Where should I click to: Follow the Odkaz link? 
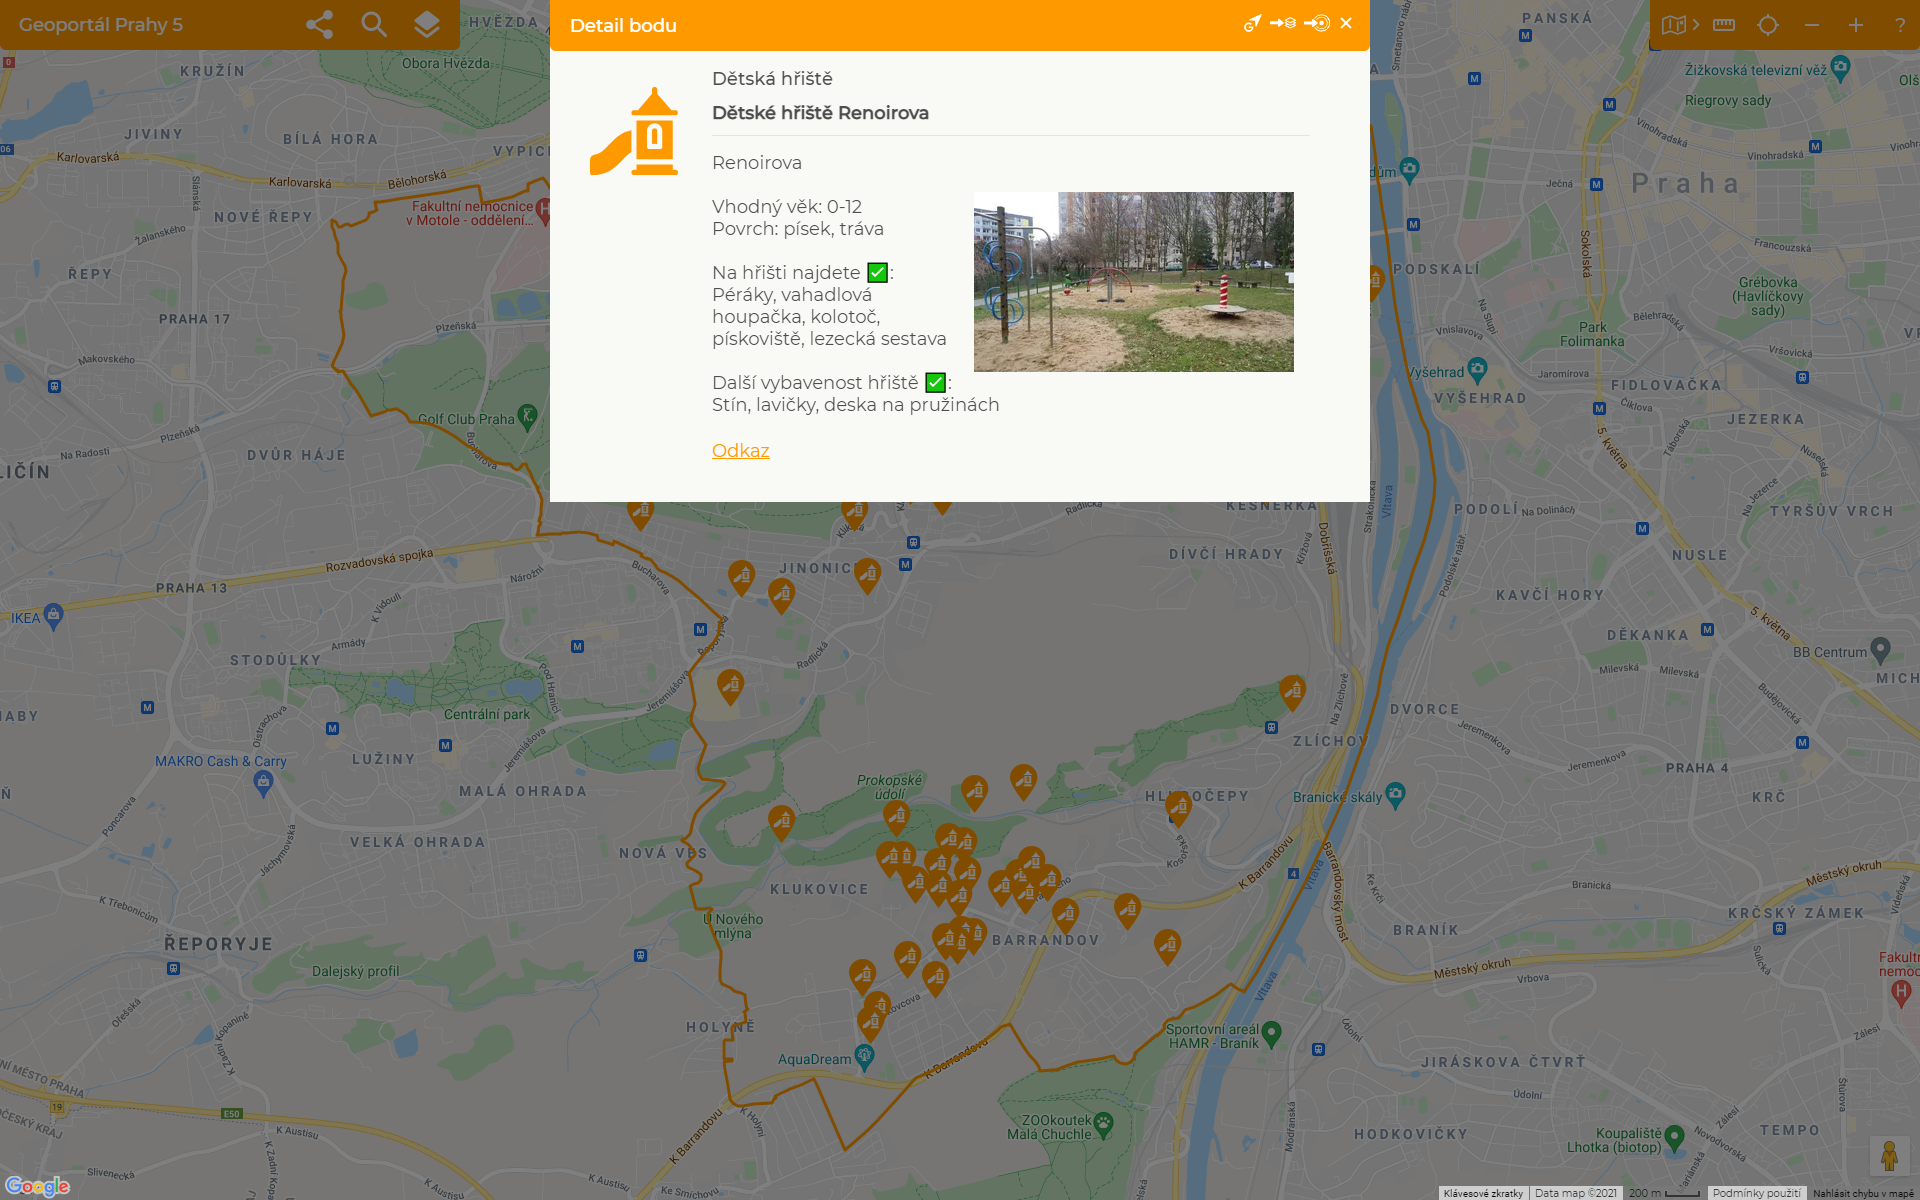coord(740,451)
